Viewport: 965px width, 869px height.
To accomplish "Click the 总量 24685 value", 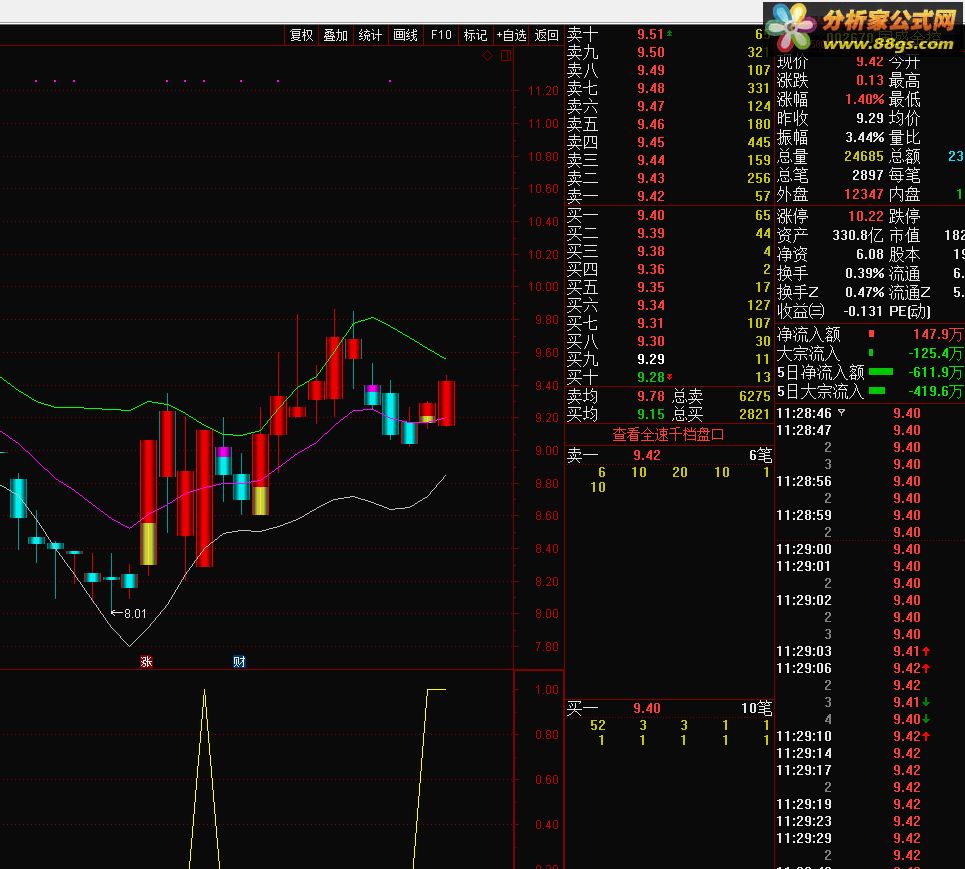I will click(x=863, y=156).
